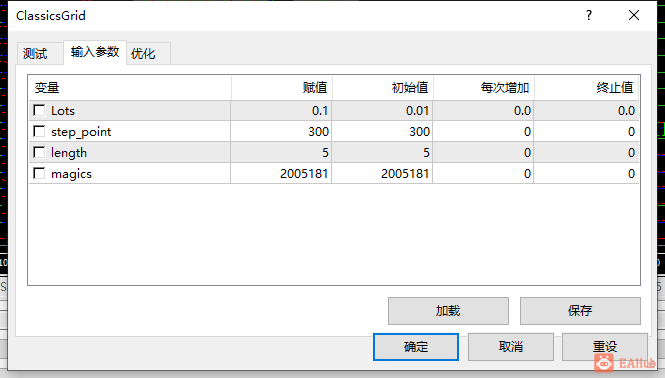Confirm with the 确定 button
The image size is (665, 378).
pyautogui.click(x=416, y=347)
